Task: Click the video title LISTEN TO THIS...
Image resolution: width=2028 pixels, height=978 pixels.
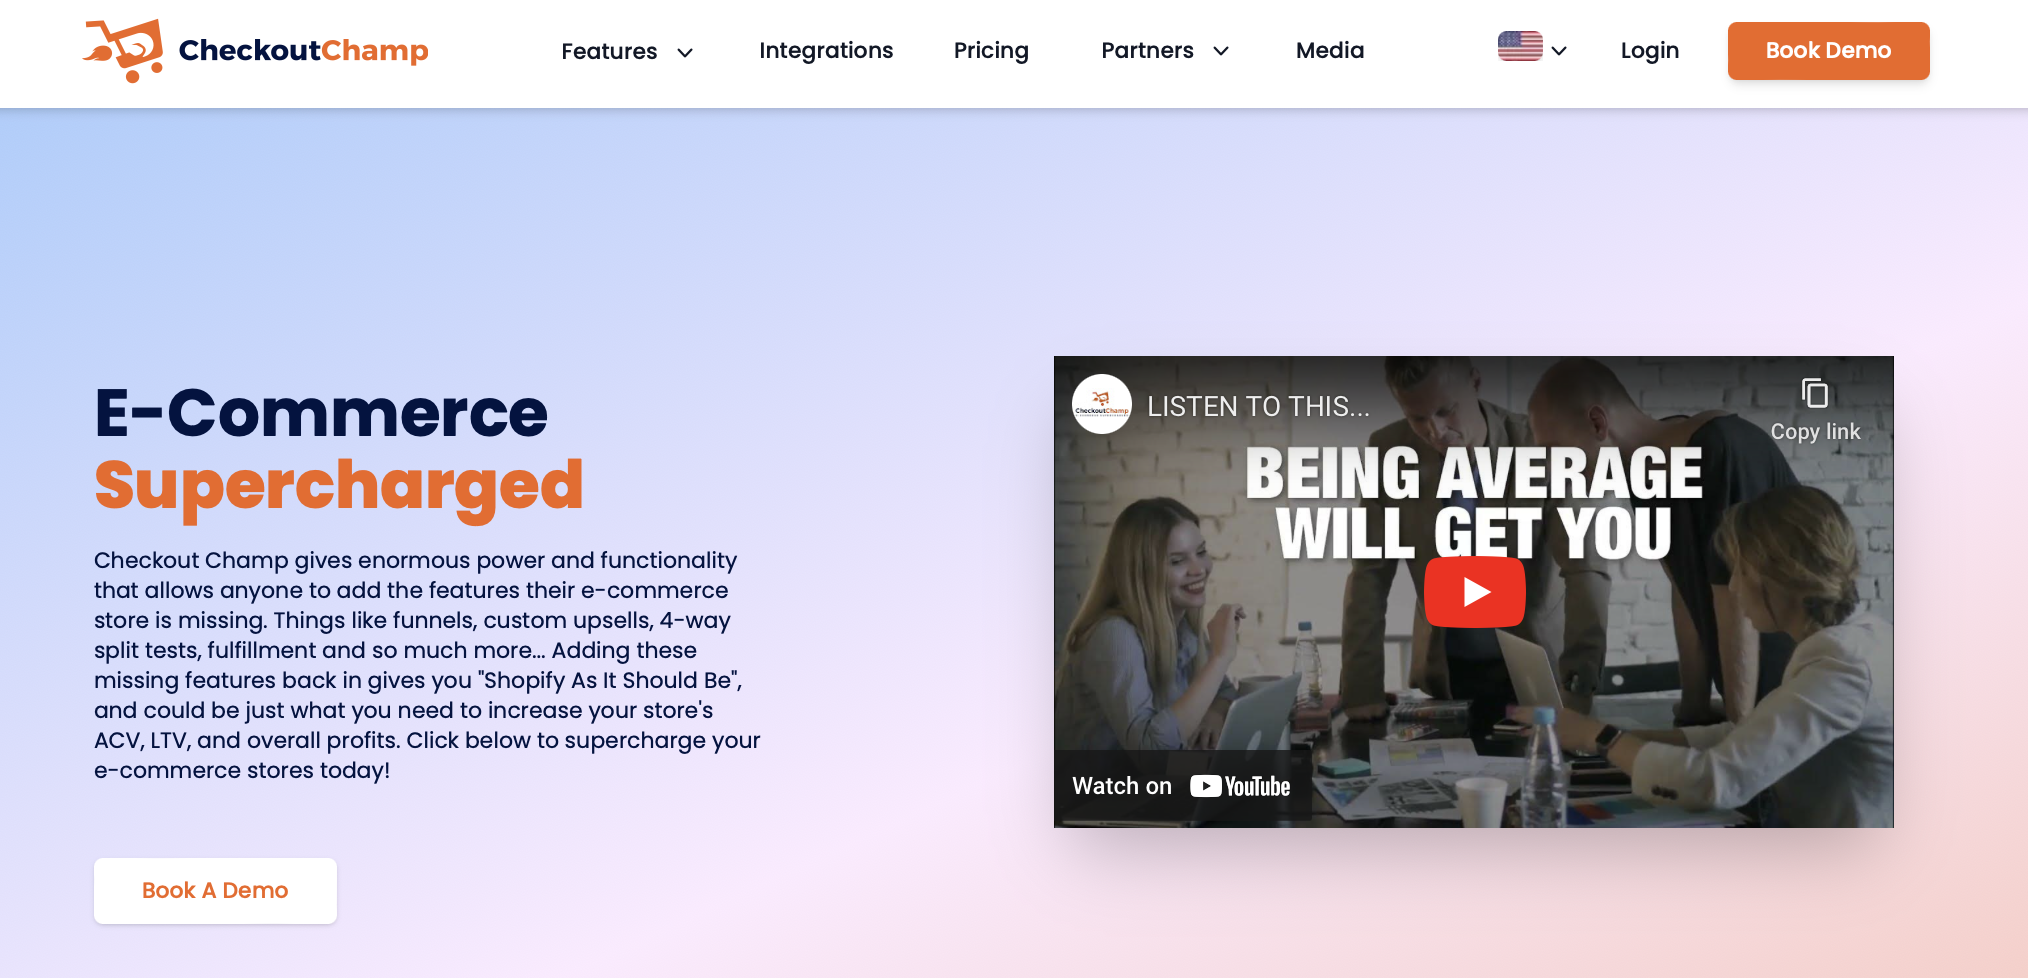Action: (1258, 407)
